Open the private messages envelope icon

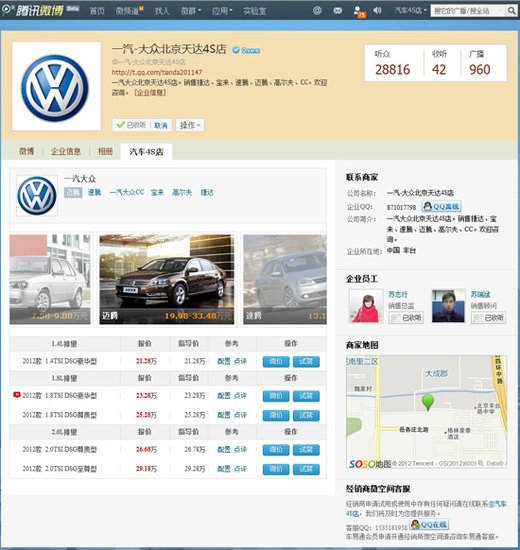click(337, 11)
